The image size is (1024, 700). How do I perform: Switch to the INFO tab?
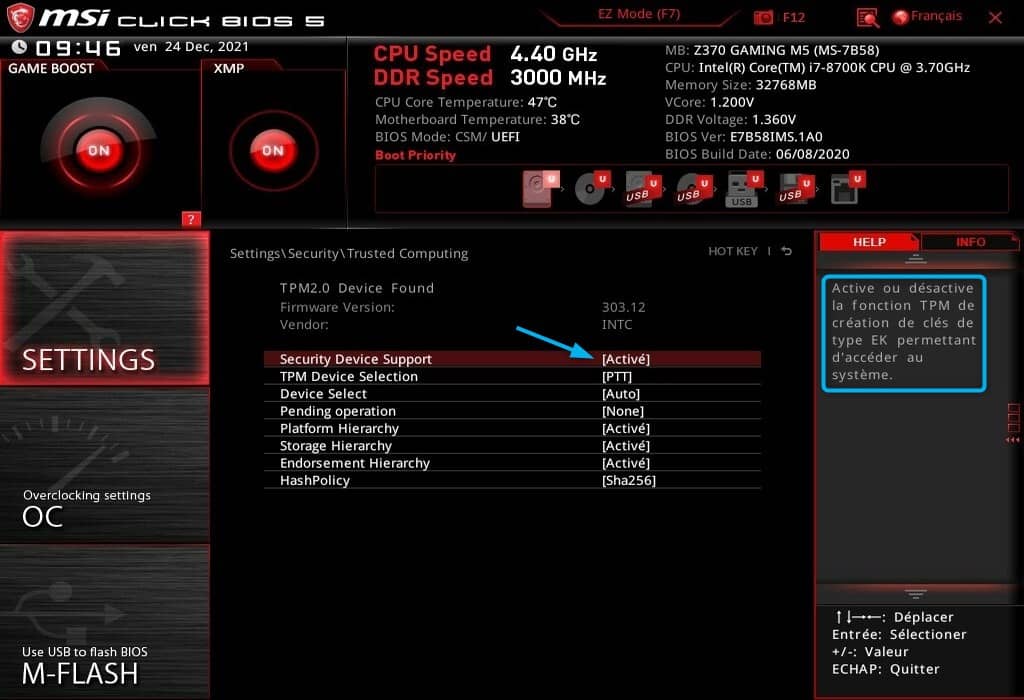coord(970,242)
